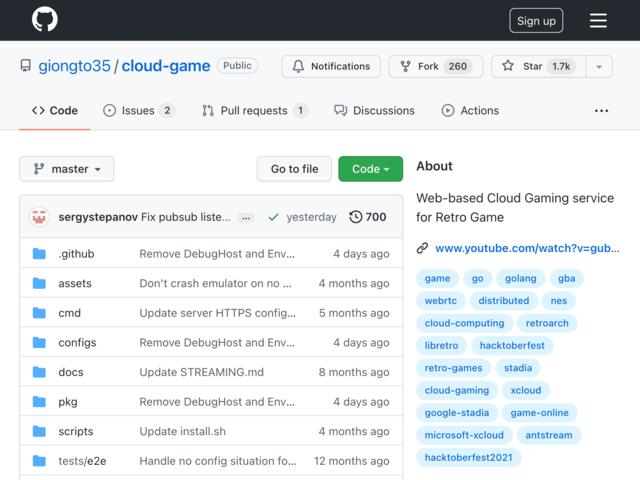
Task: Click the link chain icon in About
Action: pos(422,248)
